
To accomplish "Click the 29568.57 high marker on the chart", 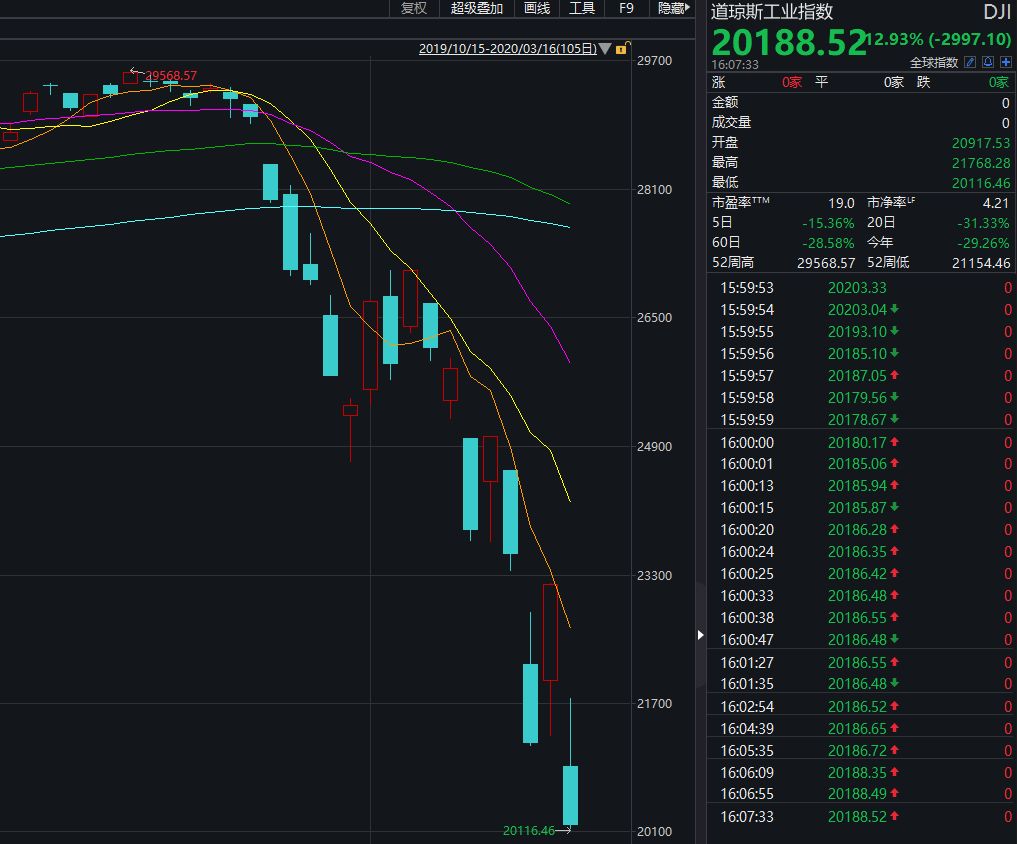I will pos(171,76).
